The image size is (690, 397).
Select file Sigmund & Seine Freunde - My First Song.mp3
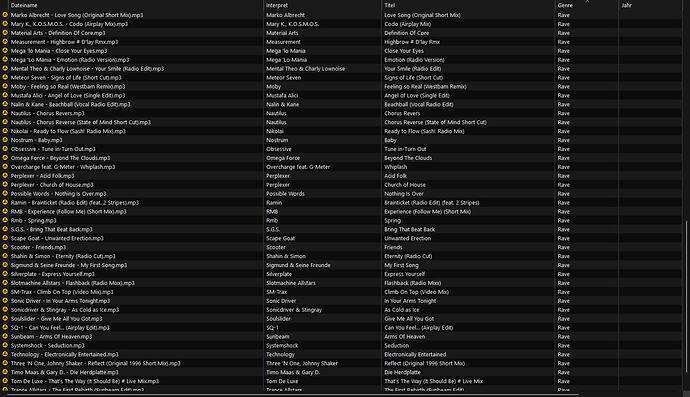(x=69, y=265)
